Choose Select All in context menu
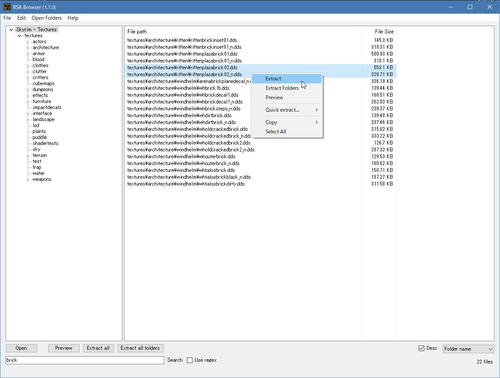 pyautogui.click(x=287, y=132)
